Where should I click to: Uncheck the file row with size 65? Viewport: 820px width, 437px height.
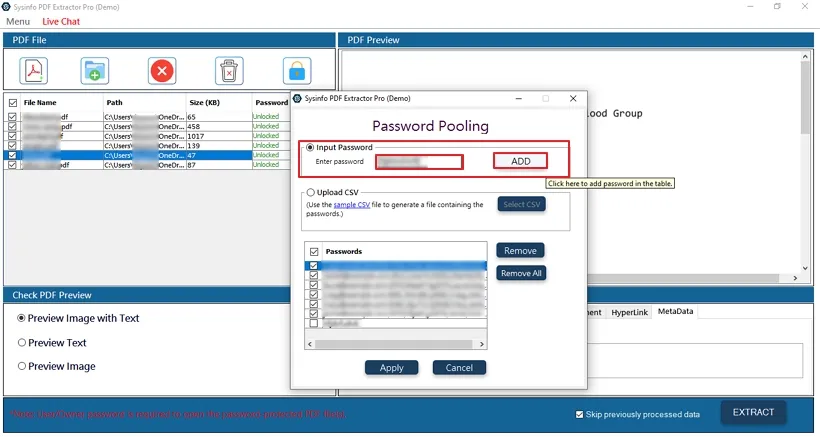(x=12, y=117)
